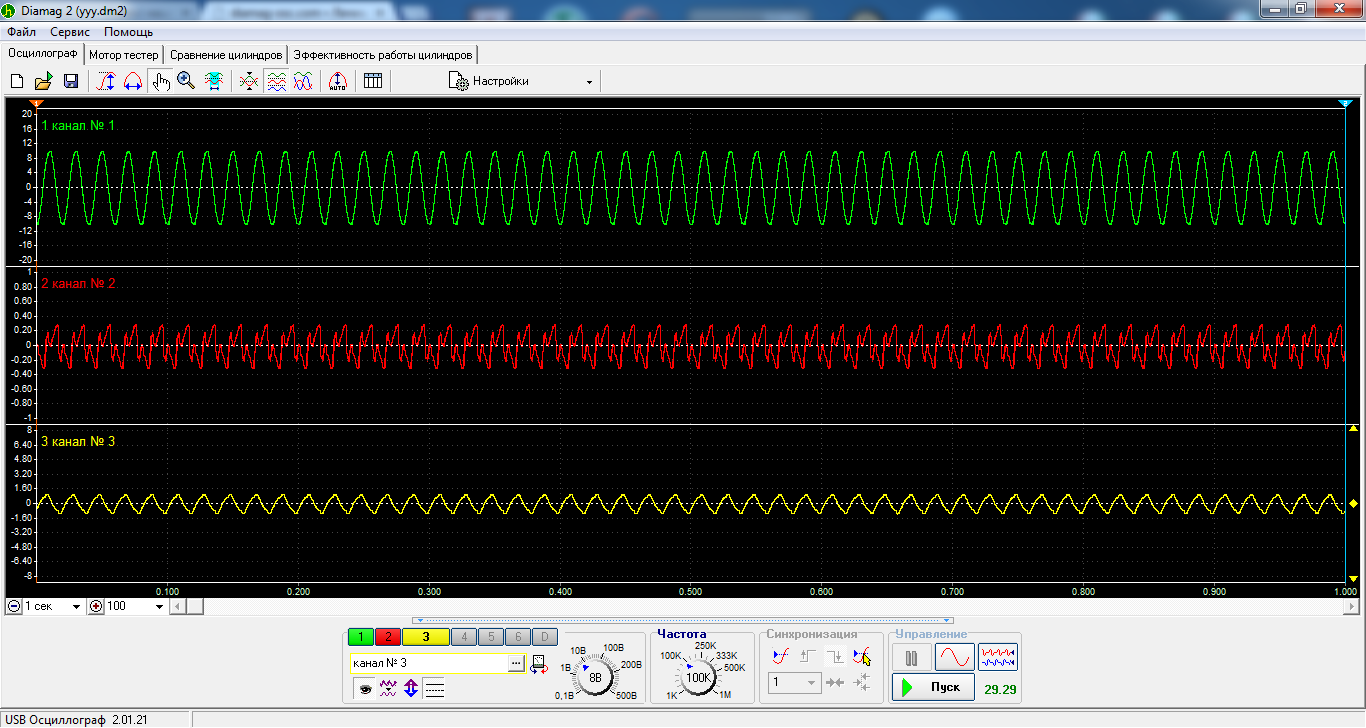Select green channel 1 button
Viewport: 1366px width, 728px height.
pos(361,636)
